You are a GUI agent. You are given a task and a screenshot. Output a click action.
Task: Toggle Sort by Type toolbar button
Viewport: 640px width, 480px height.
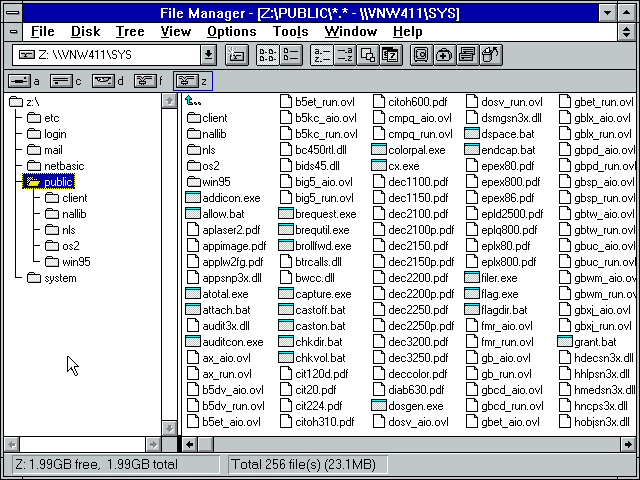(345, 55)
